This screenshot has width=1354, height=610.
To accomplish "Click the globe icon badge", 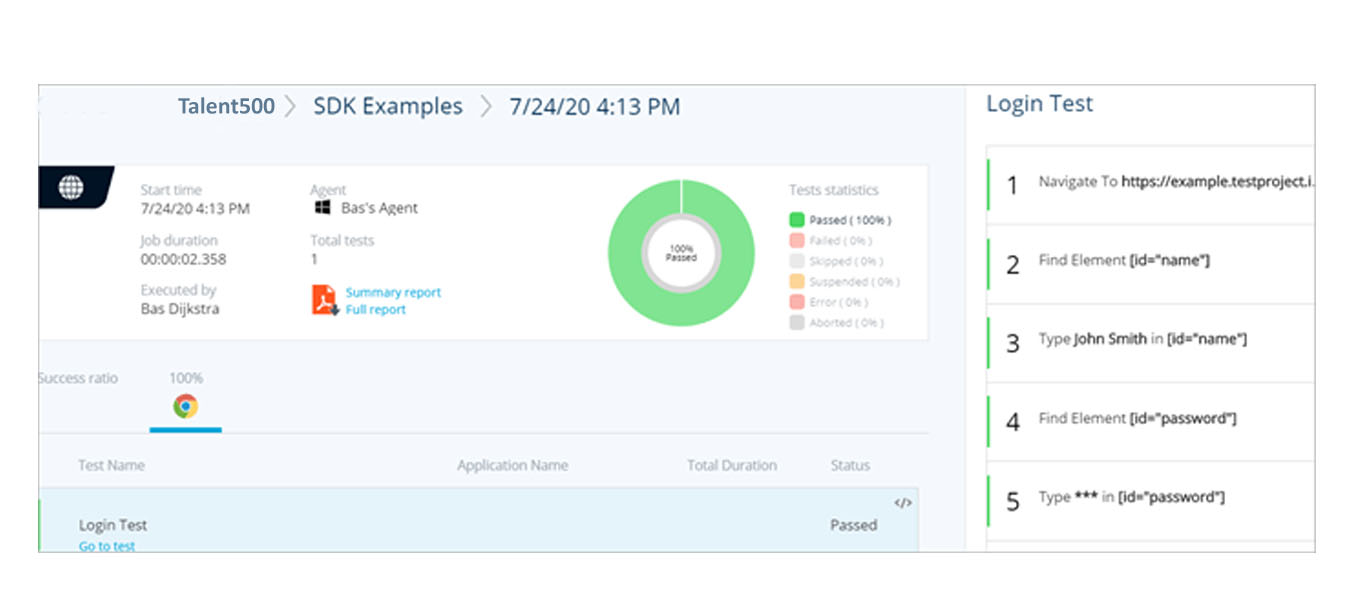I will pos(71,187).
